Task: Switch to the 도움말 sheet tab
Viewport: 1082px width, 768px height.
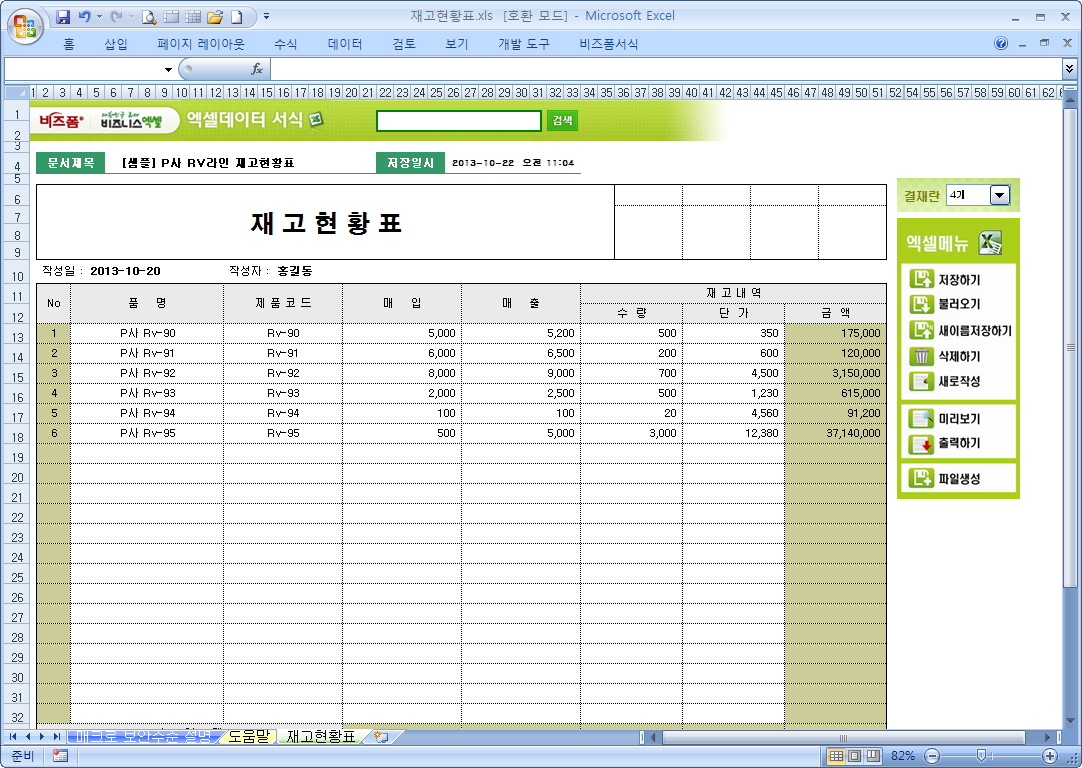Action: [x=247, y=737]
